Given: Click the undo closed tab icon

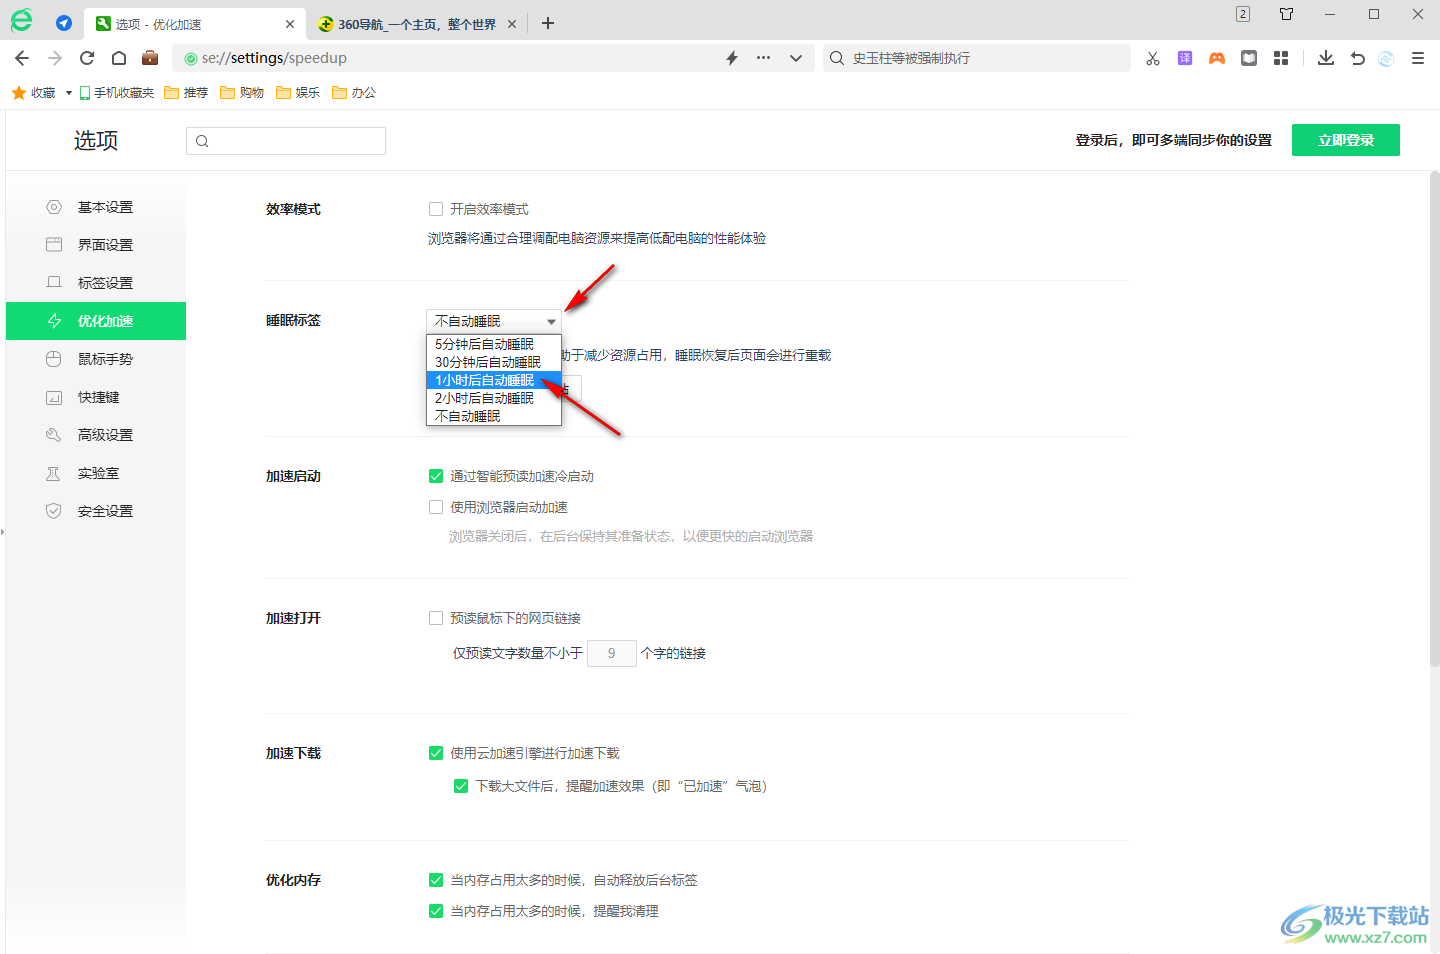Looking at the screenshot, I should pyautogui.click(x=1357, y=58).
